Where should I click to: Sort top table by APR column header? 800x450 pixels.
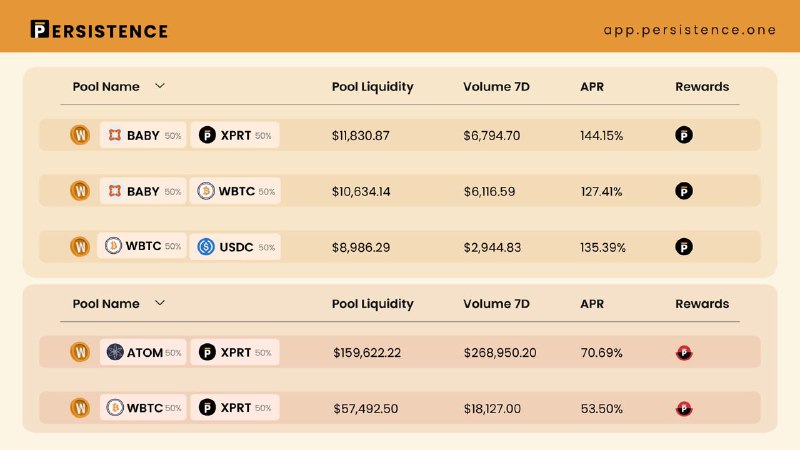[x=592, y=87]
